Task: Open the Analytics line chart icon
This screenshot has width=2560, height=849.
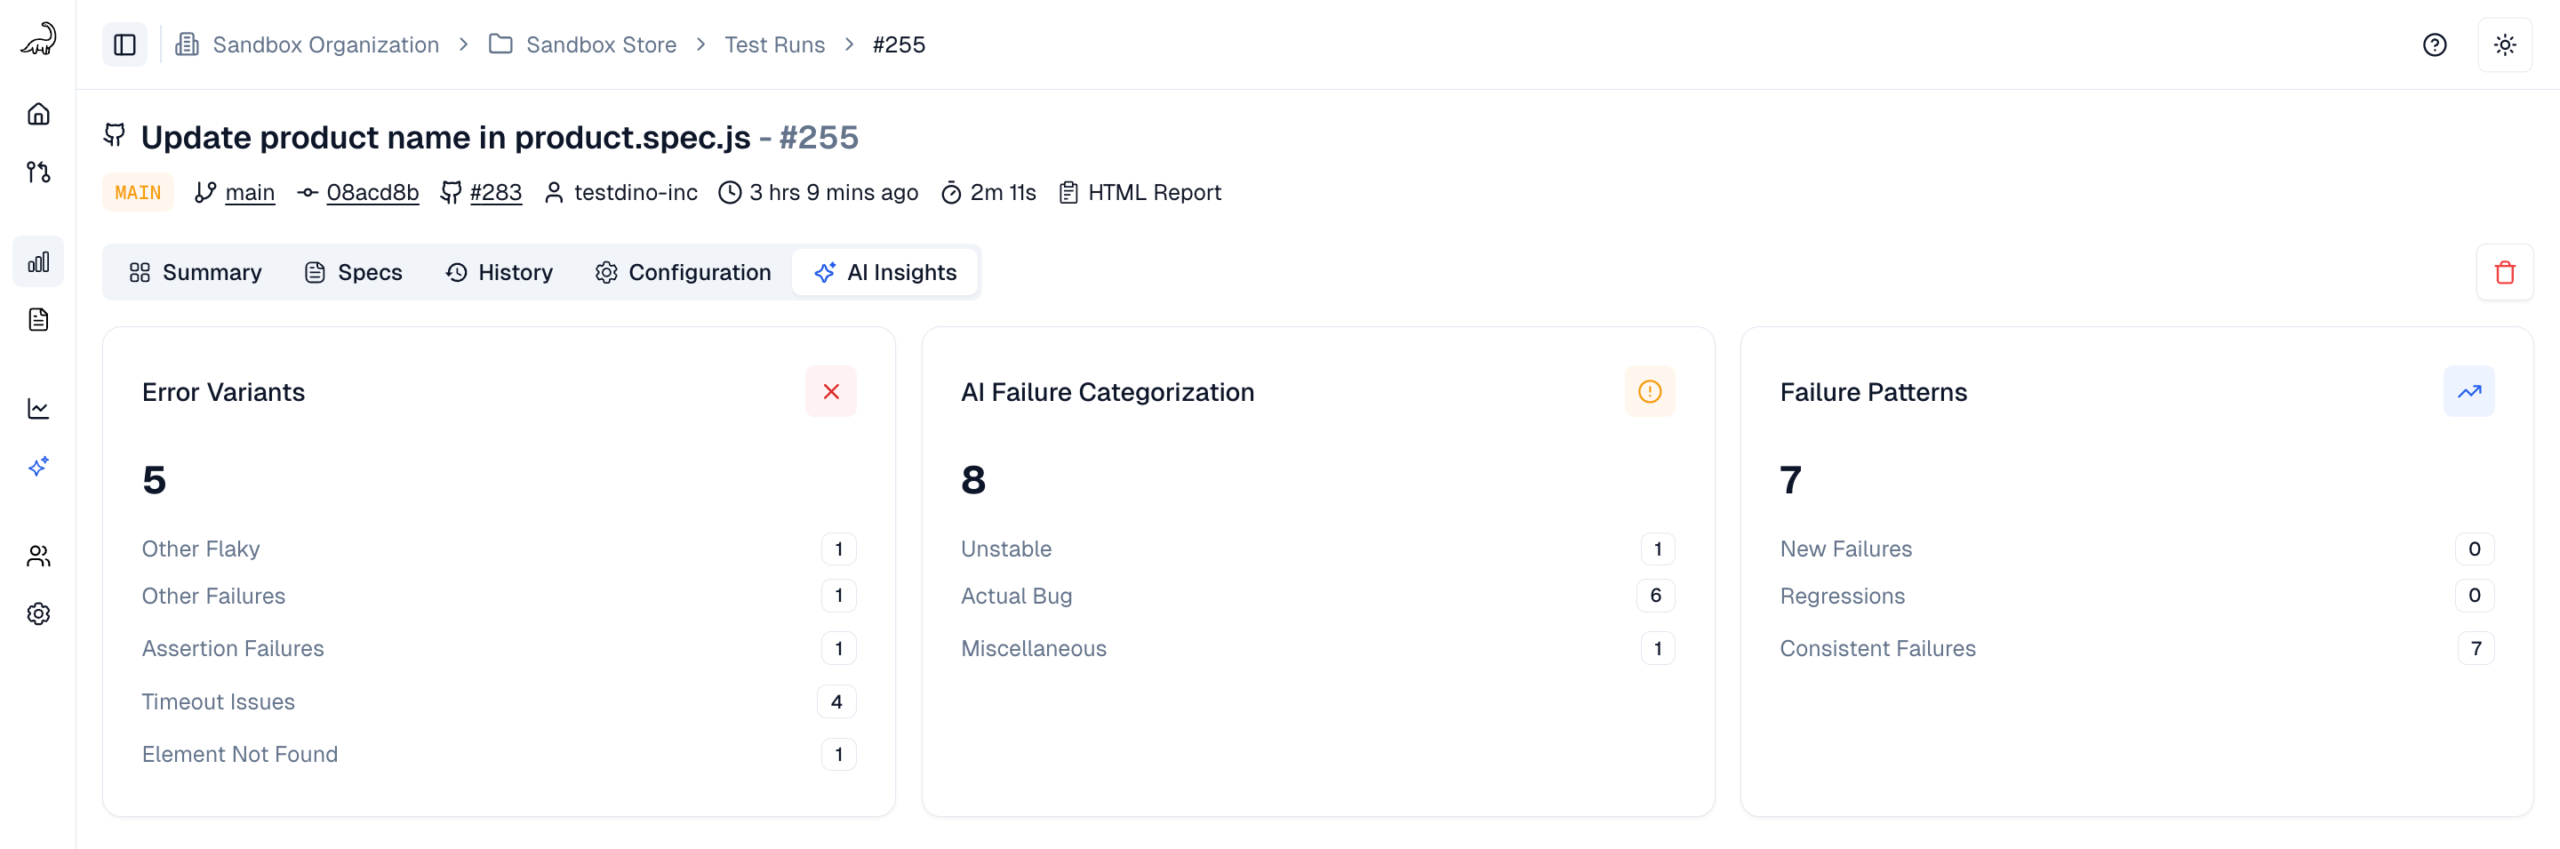Action: (38, 408)
